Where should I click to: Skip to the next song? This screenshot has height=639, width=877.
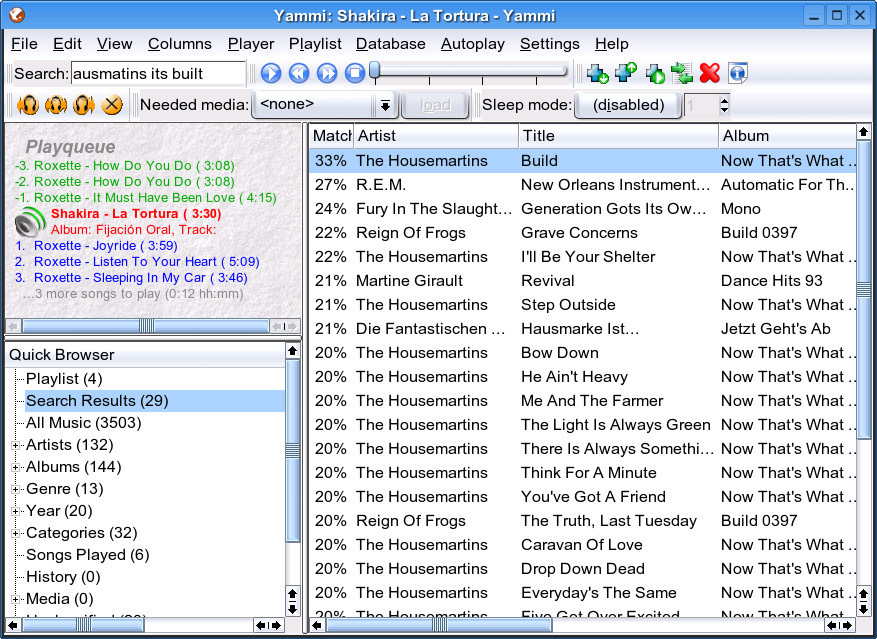pyautogui.click(x=327, y=73)
